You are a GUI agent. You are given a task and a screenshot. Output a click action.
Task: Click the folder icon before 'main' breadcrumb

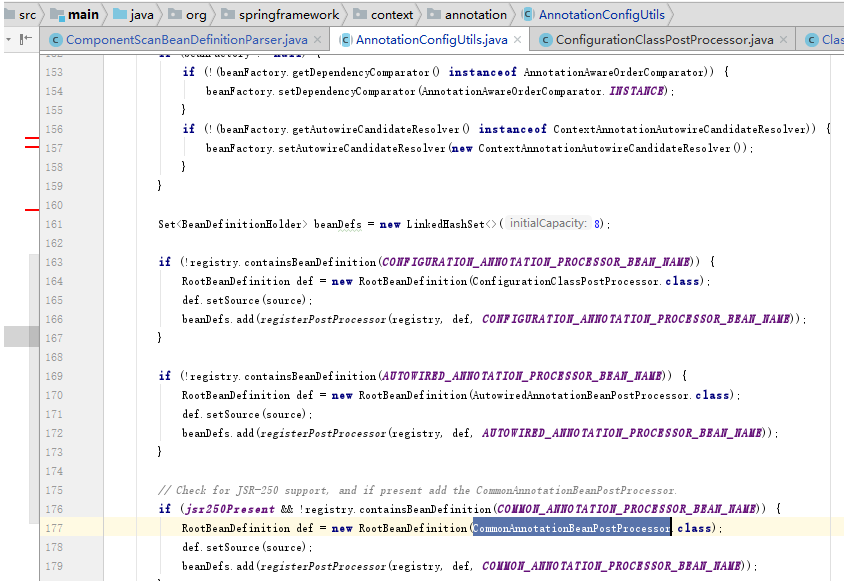tap(57, 13)
